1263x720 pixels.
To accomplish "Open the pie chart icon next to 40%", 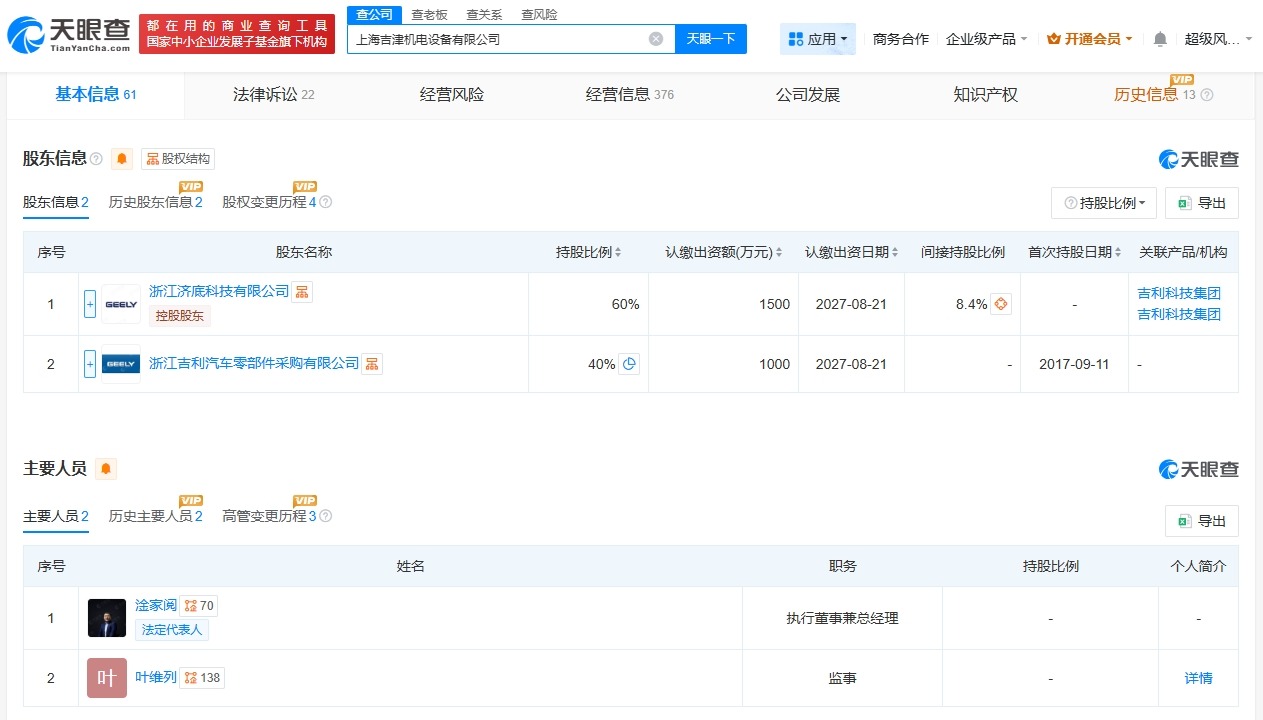I will point(629,364).
